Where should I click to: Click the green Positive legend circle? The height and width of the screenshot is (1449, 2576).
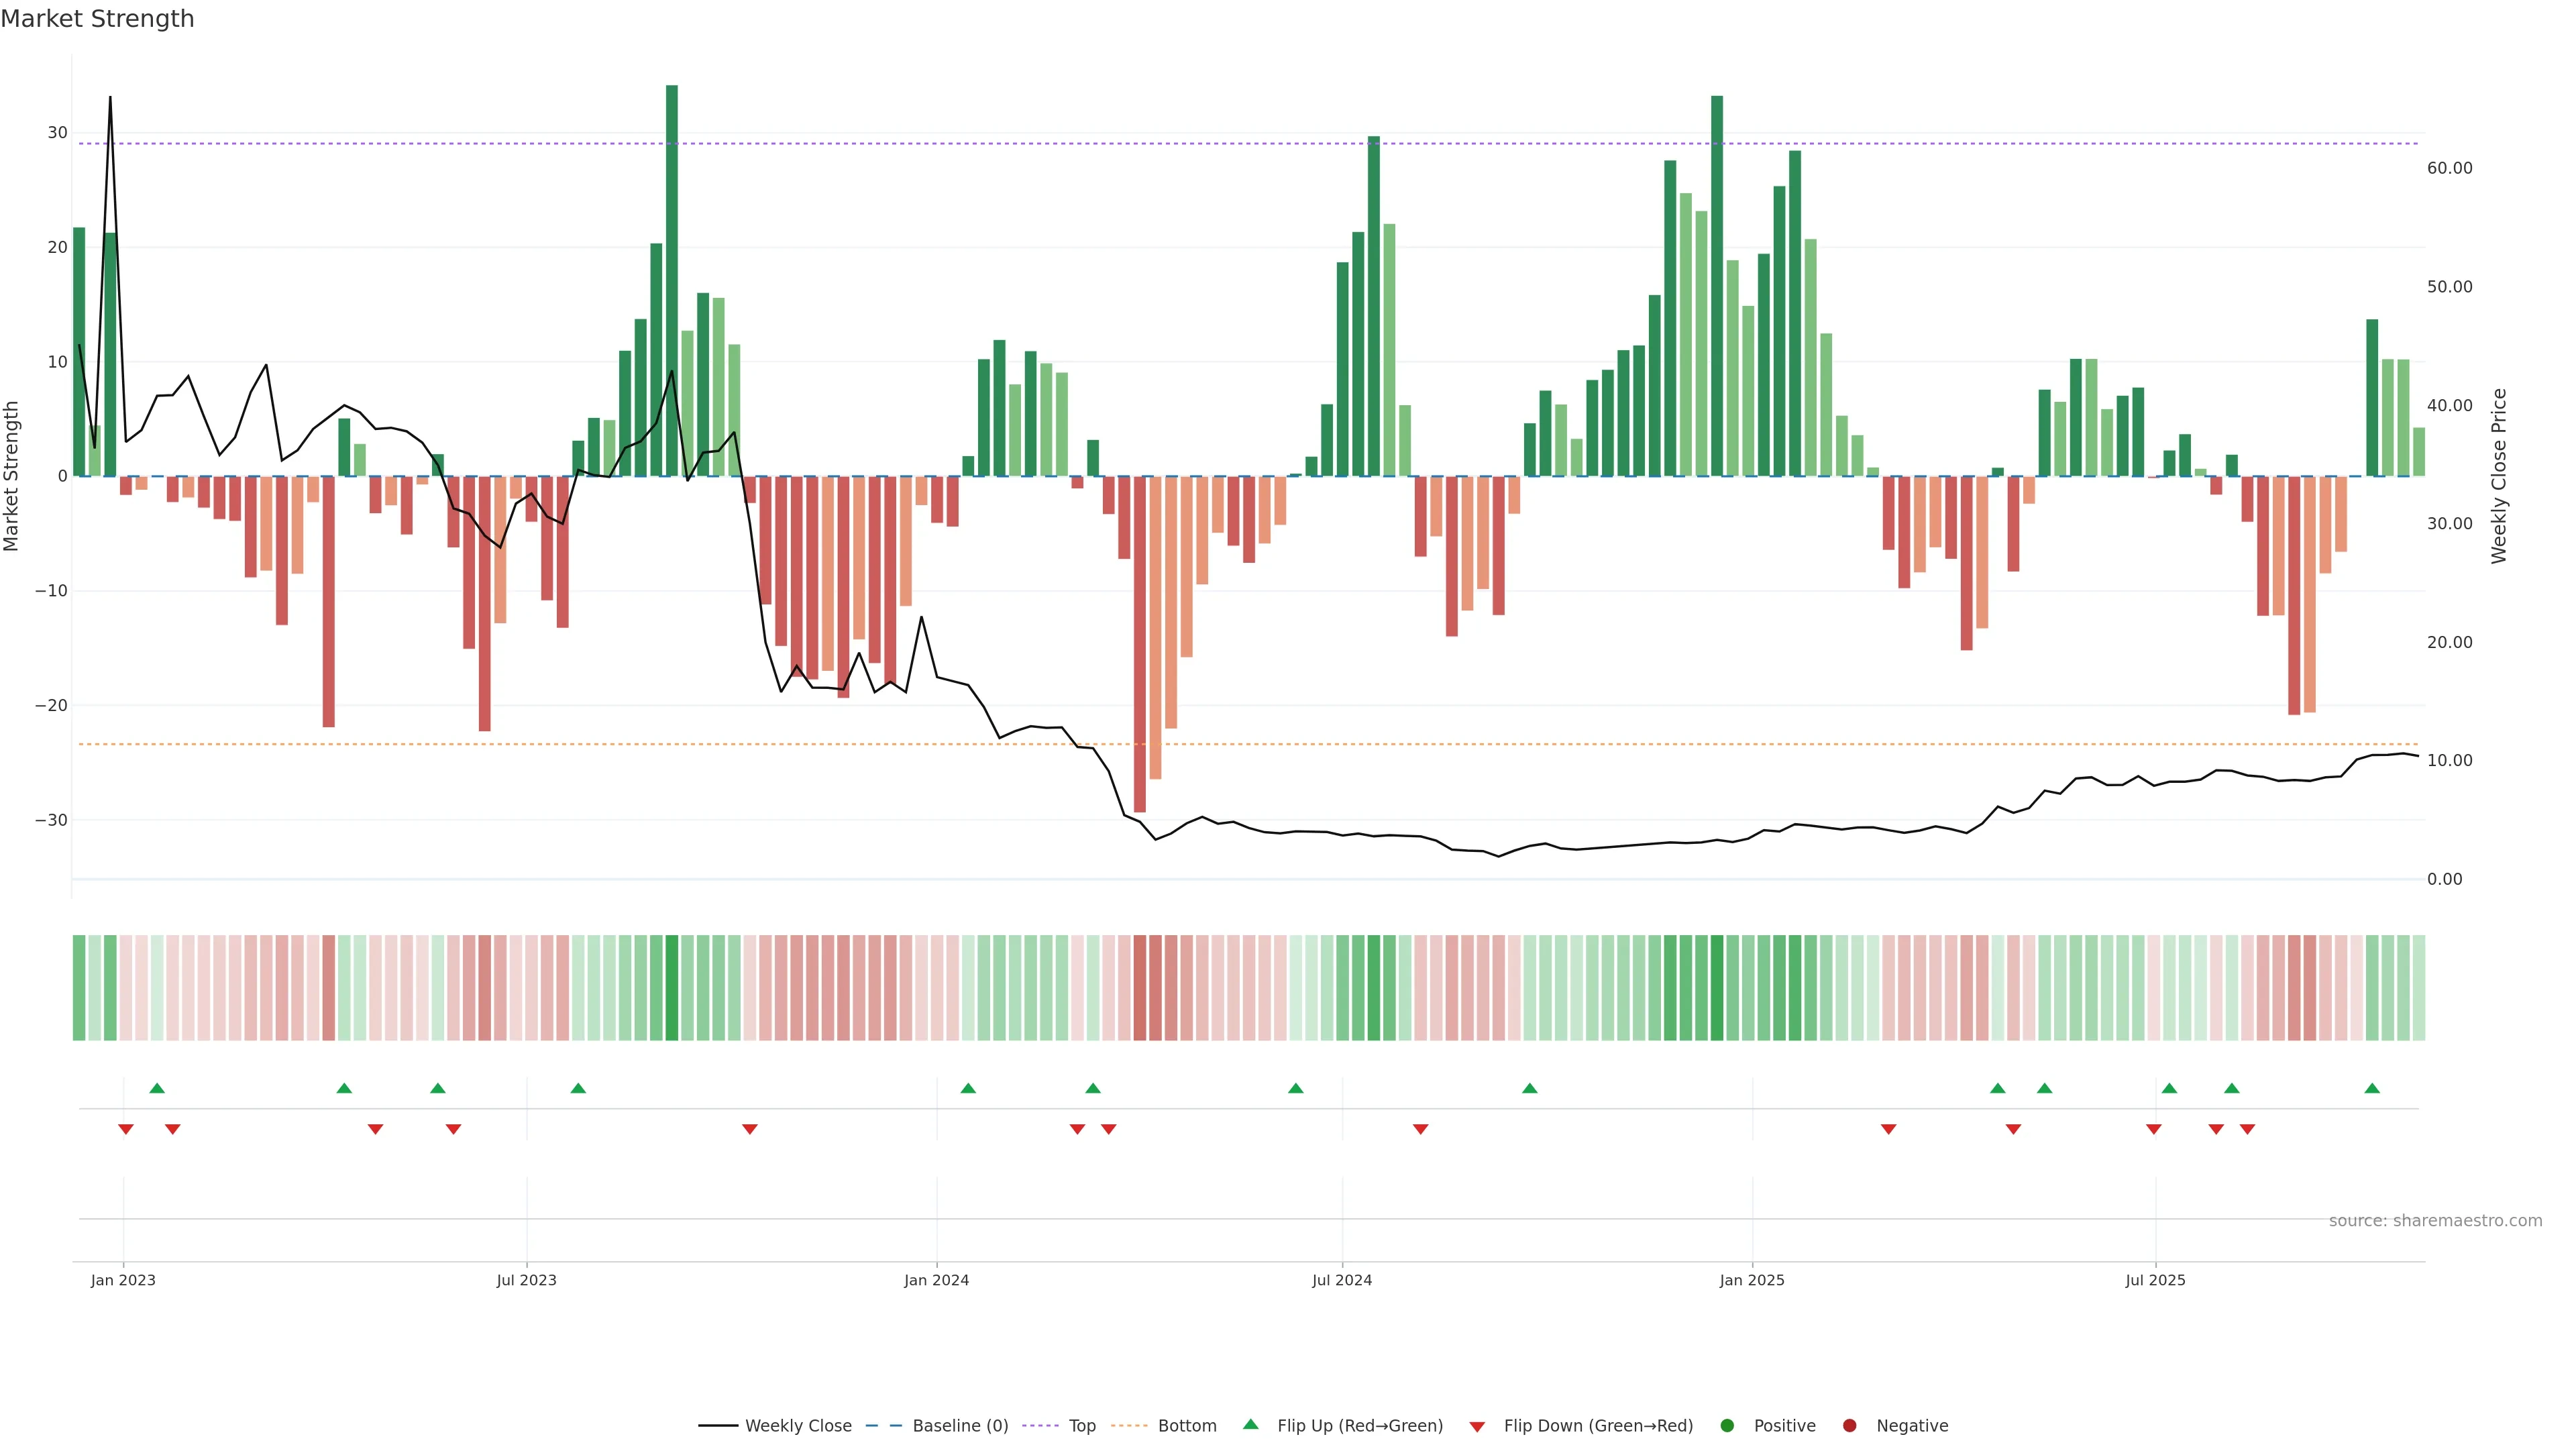(1727, 1426)
